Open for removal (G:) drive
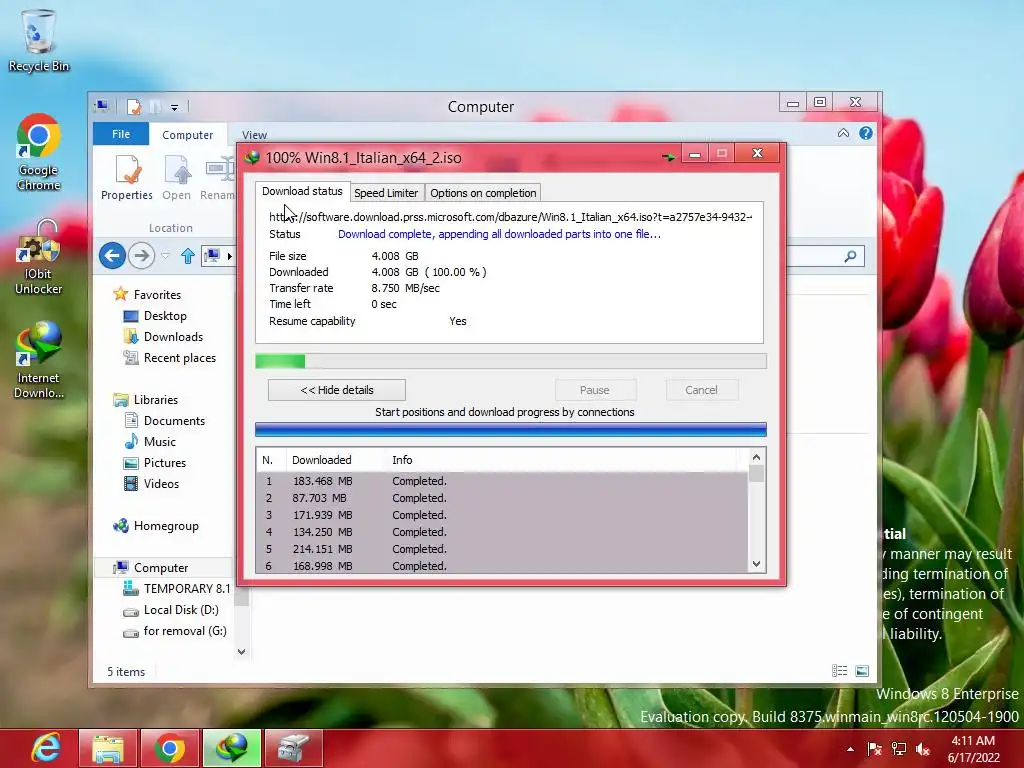The width and height of the screenshot is (1024, 768). (x=185, y=631)
